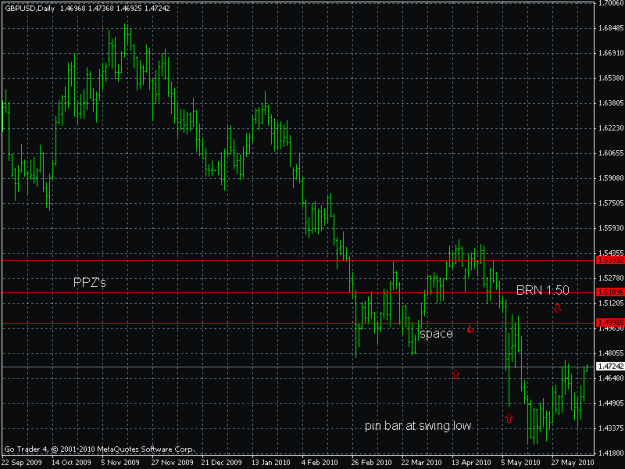Image resolution: width=625 pixels, height=469 pixels.
Task: Click the OHLC values "1.46968 1.47368 1.46925 1.47242"
Action: click(115, 8)
